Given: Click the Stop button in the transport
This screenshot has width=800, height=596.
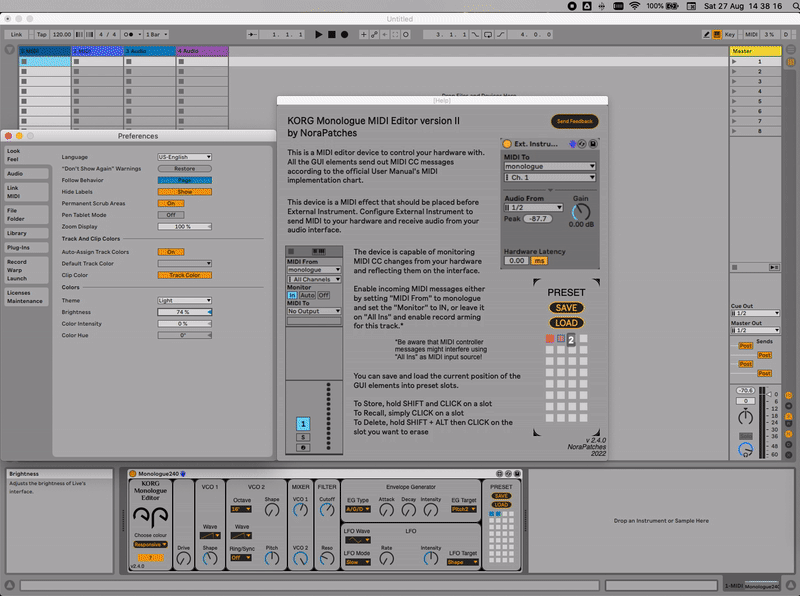Looking at the screenshot, I should click(x=332, y=34).
